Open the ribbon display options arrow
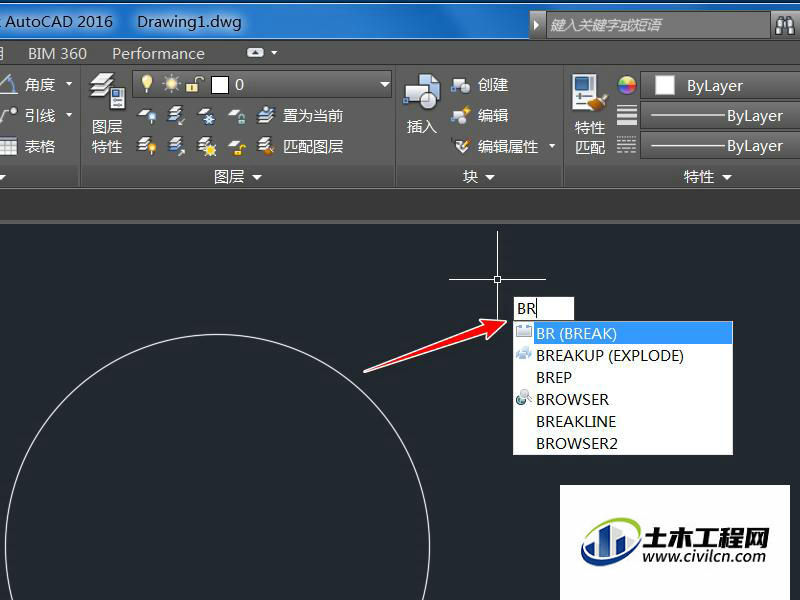The height and width of the screenshot is (600, 800). click(274, 53)
